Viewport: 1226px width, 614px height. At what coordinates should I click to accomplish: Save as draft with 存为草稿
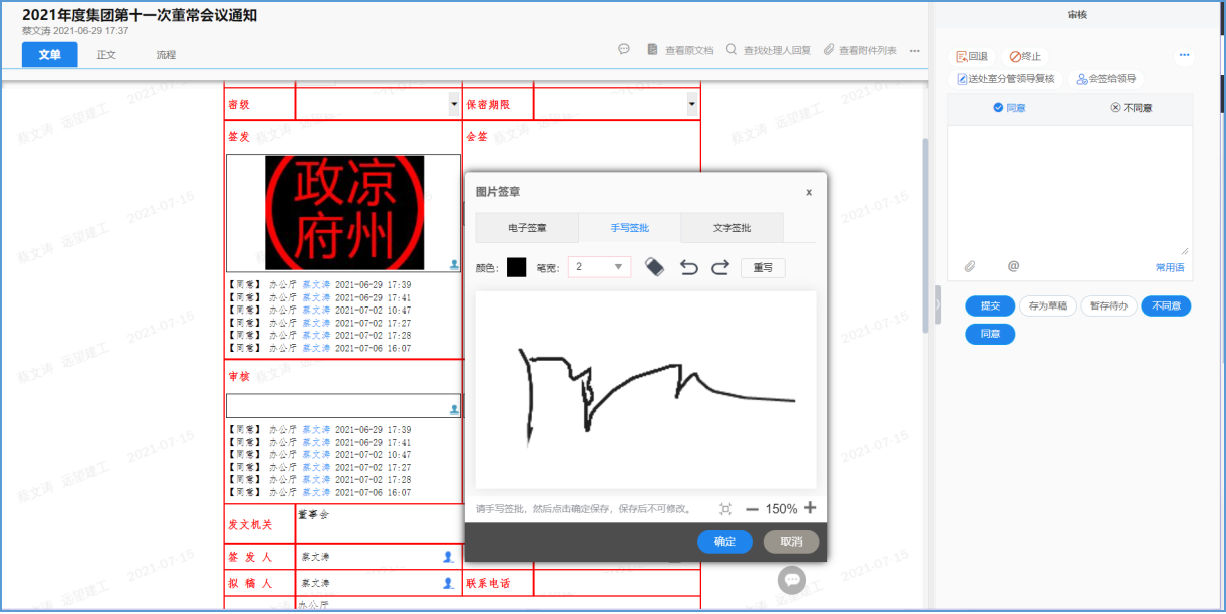(x=1047, y=306)
